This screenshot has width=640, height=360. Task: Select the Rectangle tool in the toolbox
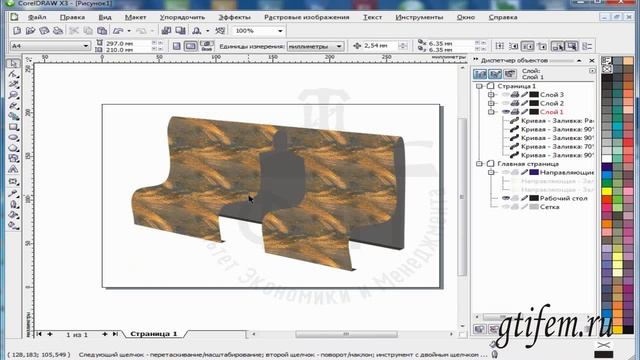[13, 127]
